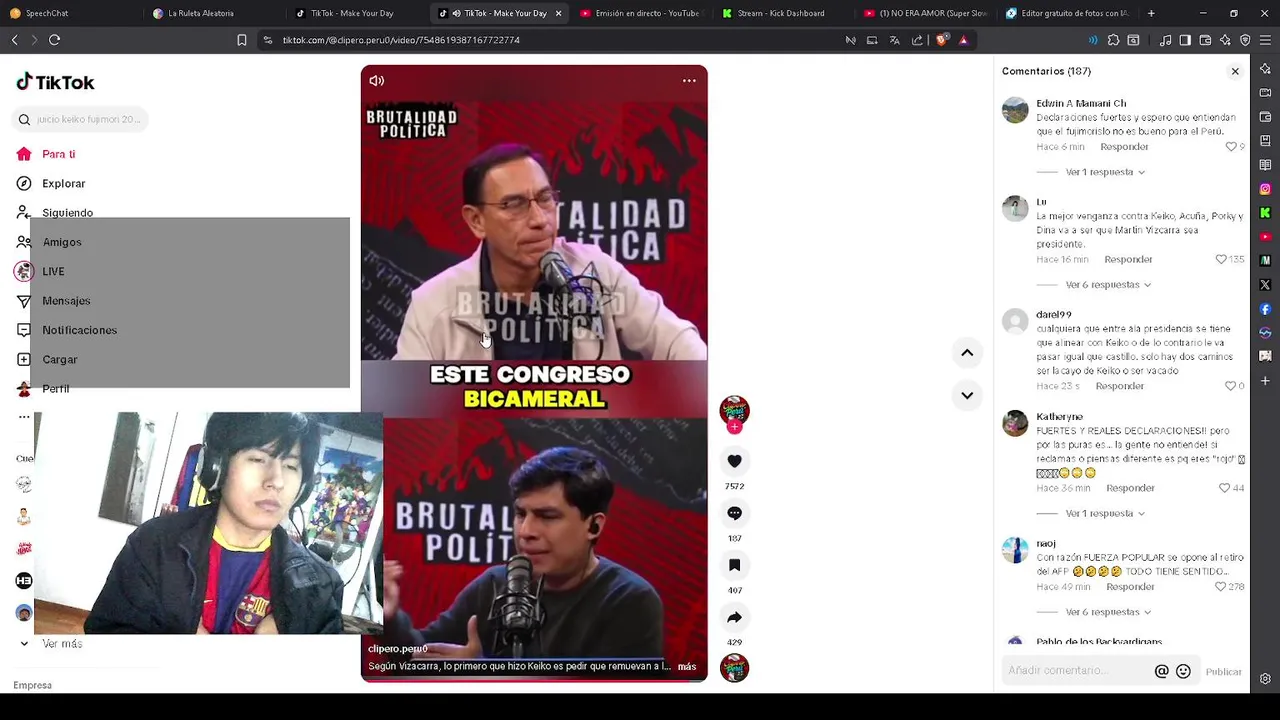
Task: Close the Comentarios panel
Action: coord(1235,71)
